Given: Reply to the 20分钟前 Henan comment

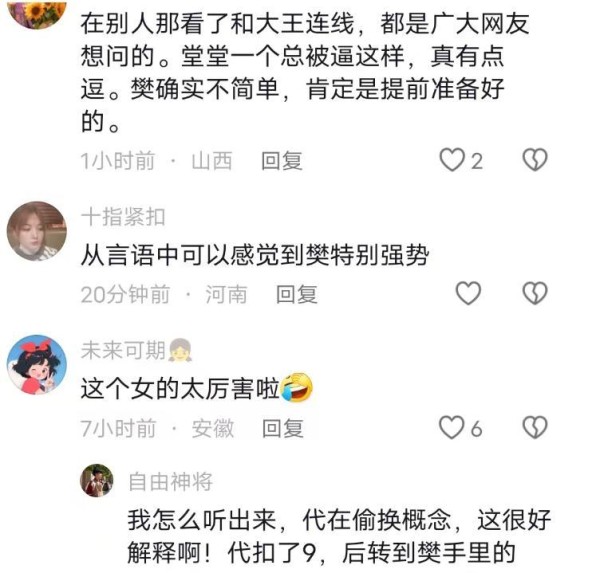Looking at the screenshot, I should coord(297,294).
